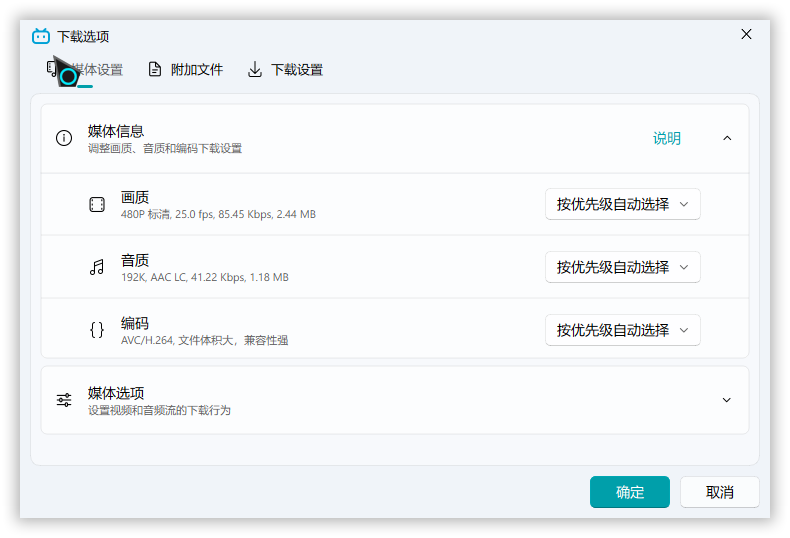Click the download arrow icon for 下载设置

(255, 70)
